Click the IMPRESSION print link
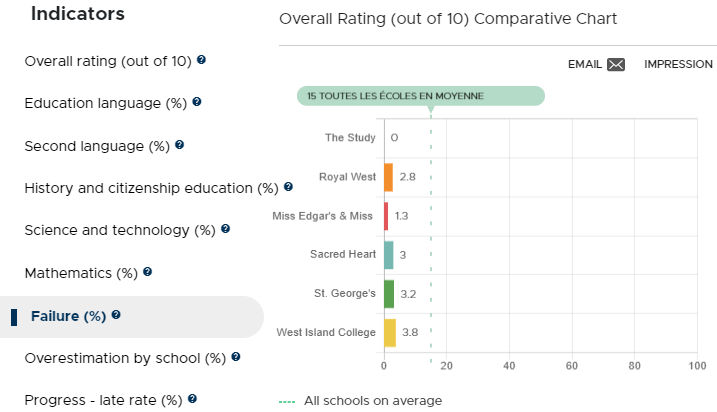 678,64
